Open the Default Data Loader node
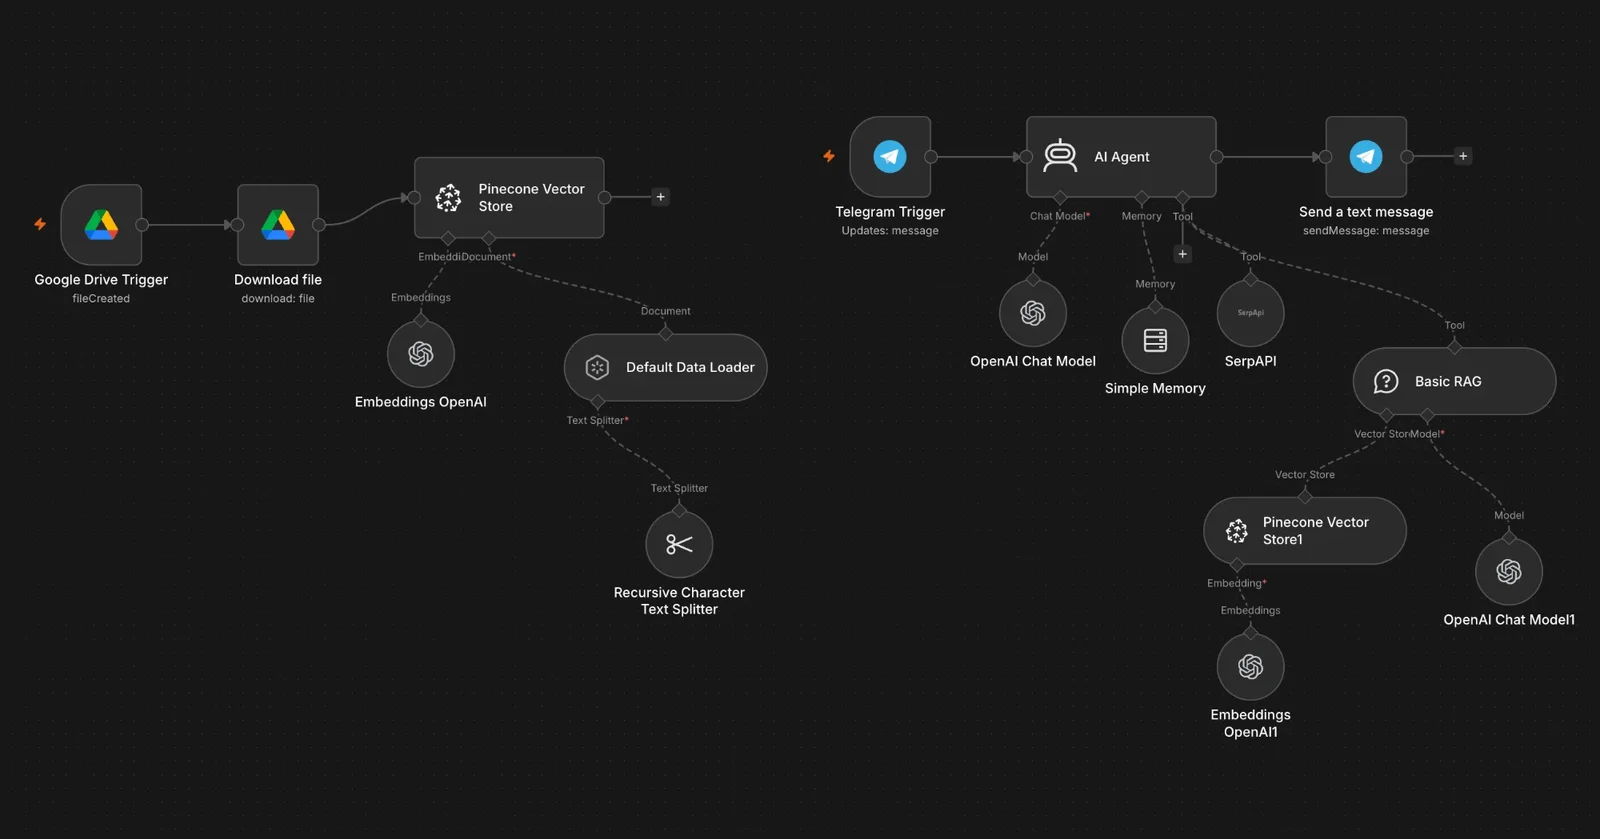1600x839 pixels. [x=666, y=368]
